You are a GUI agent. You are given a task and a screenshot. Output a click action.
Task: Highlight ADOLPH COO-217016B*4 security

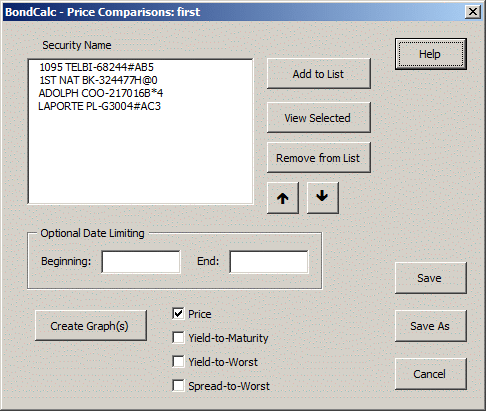pos(101,93)
